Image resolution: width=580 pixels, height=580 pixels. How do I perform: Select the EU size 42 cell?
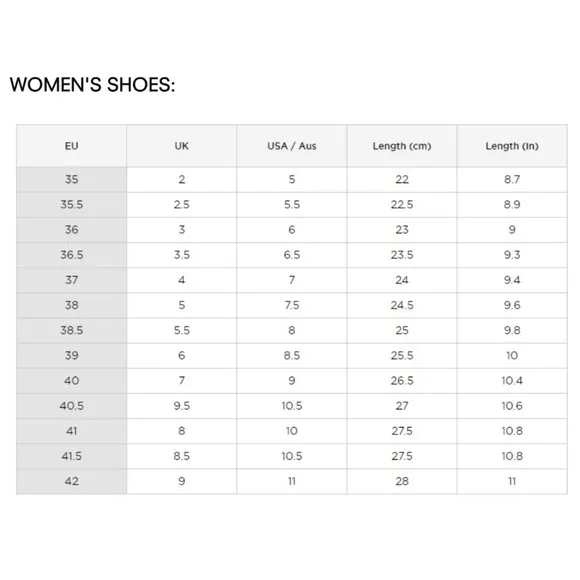71,481
